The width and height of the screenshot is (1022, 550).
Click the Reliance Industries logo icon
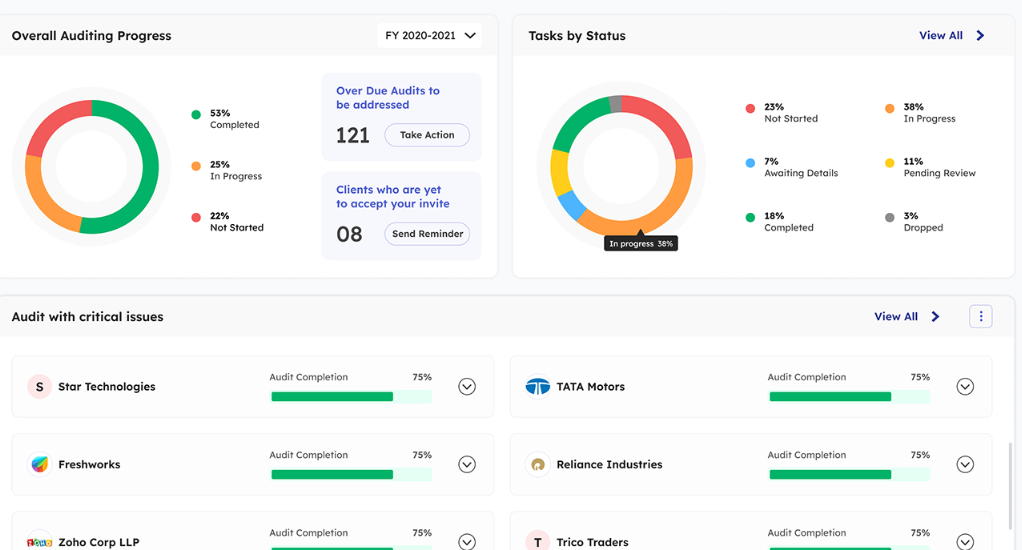(x=538, y=465)
